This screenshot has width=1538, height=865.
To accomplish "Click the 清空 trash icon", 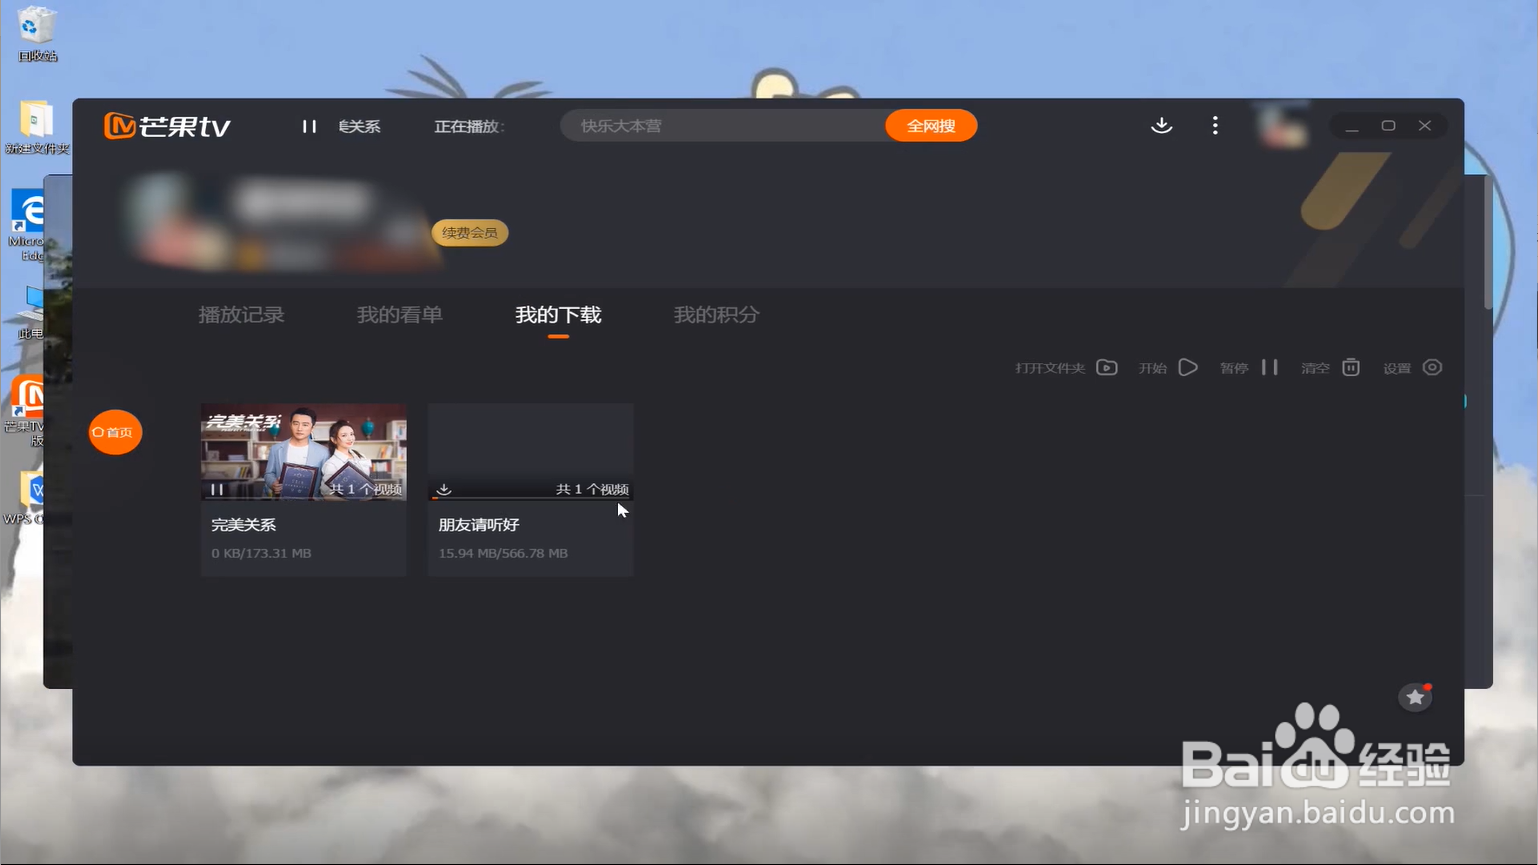I will (1351, 367).
